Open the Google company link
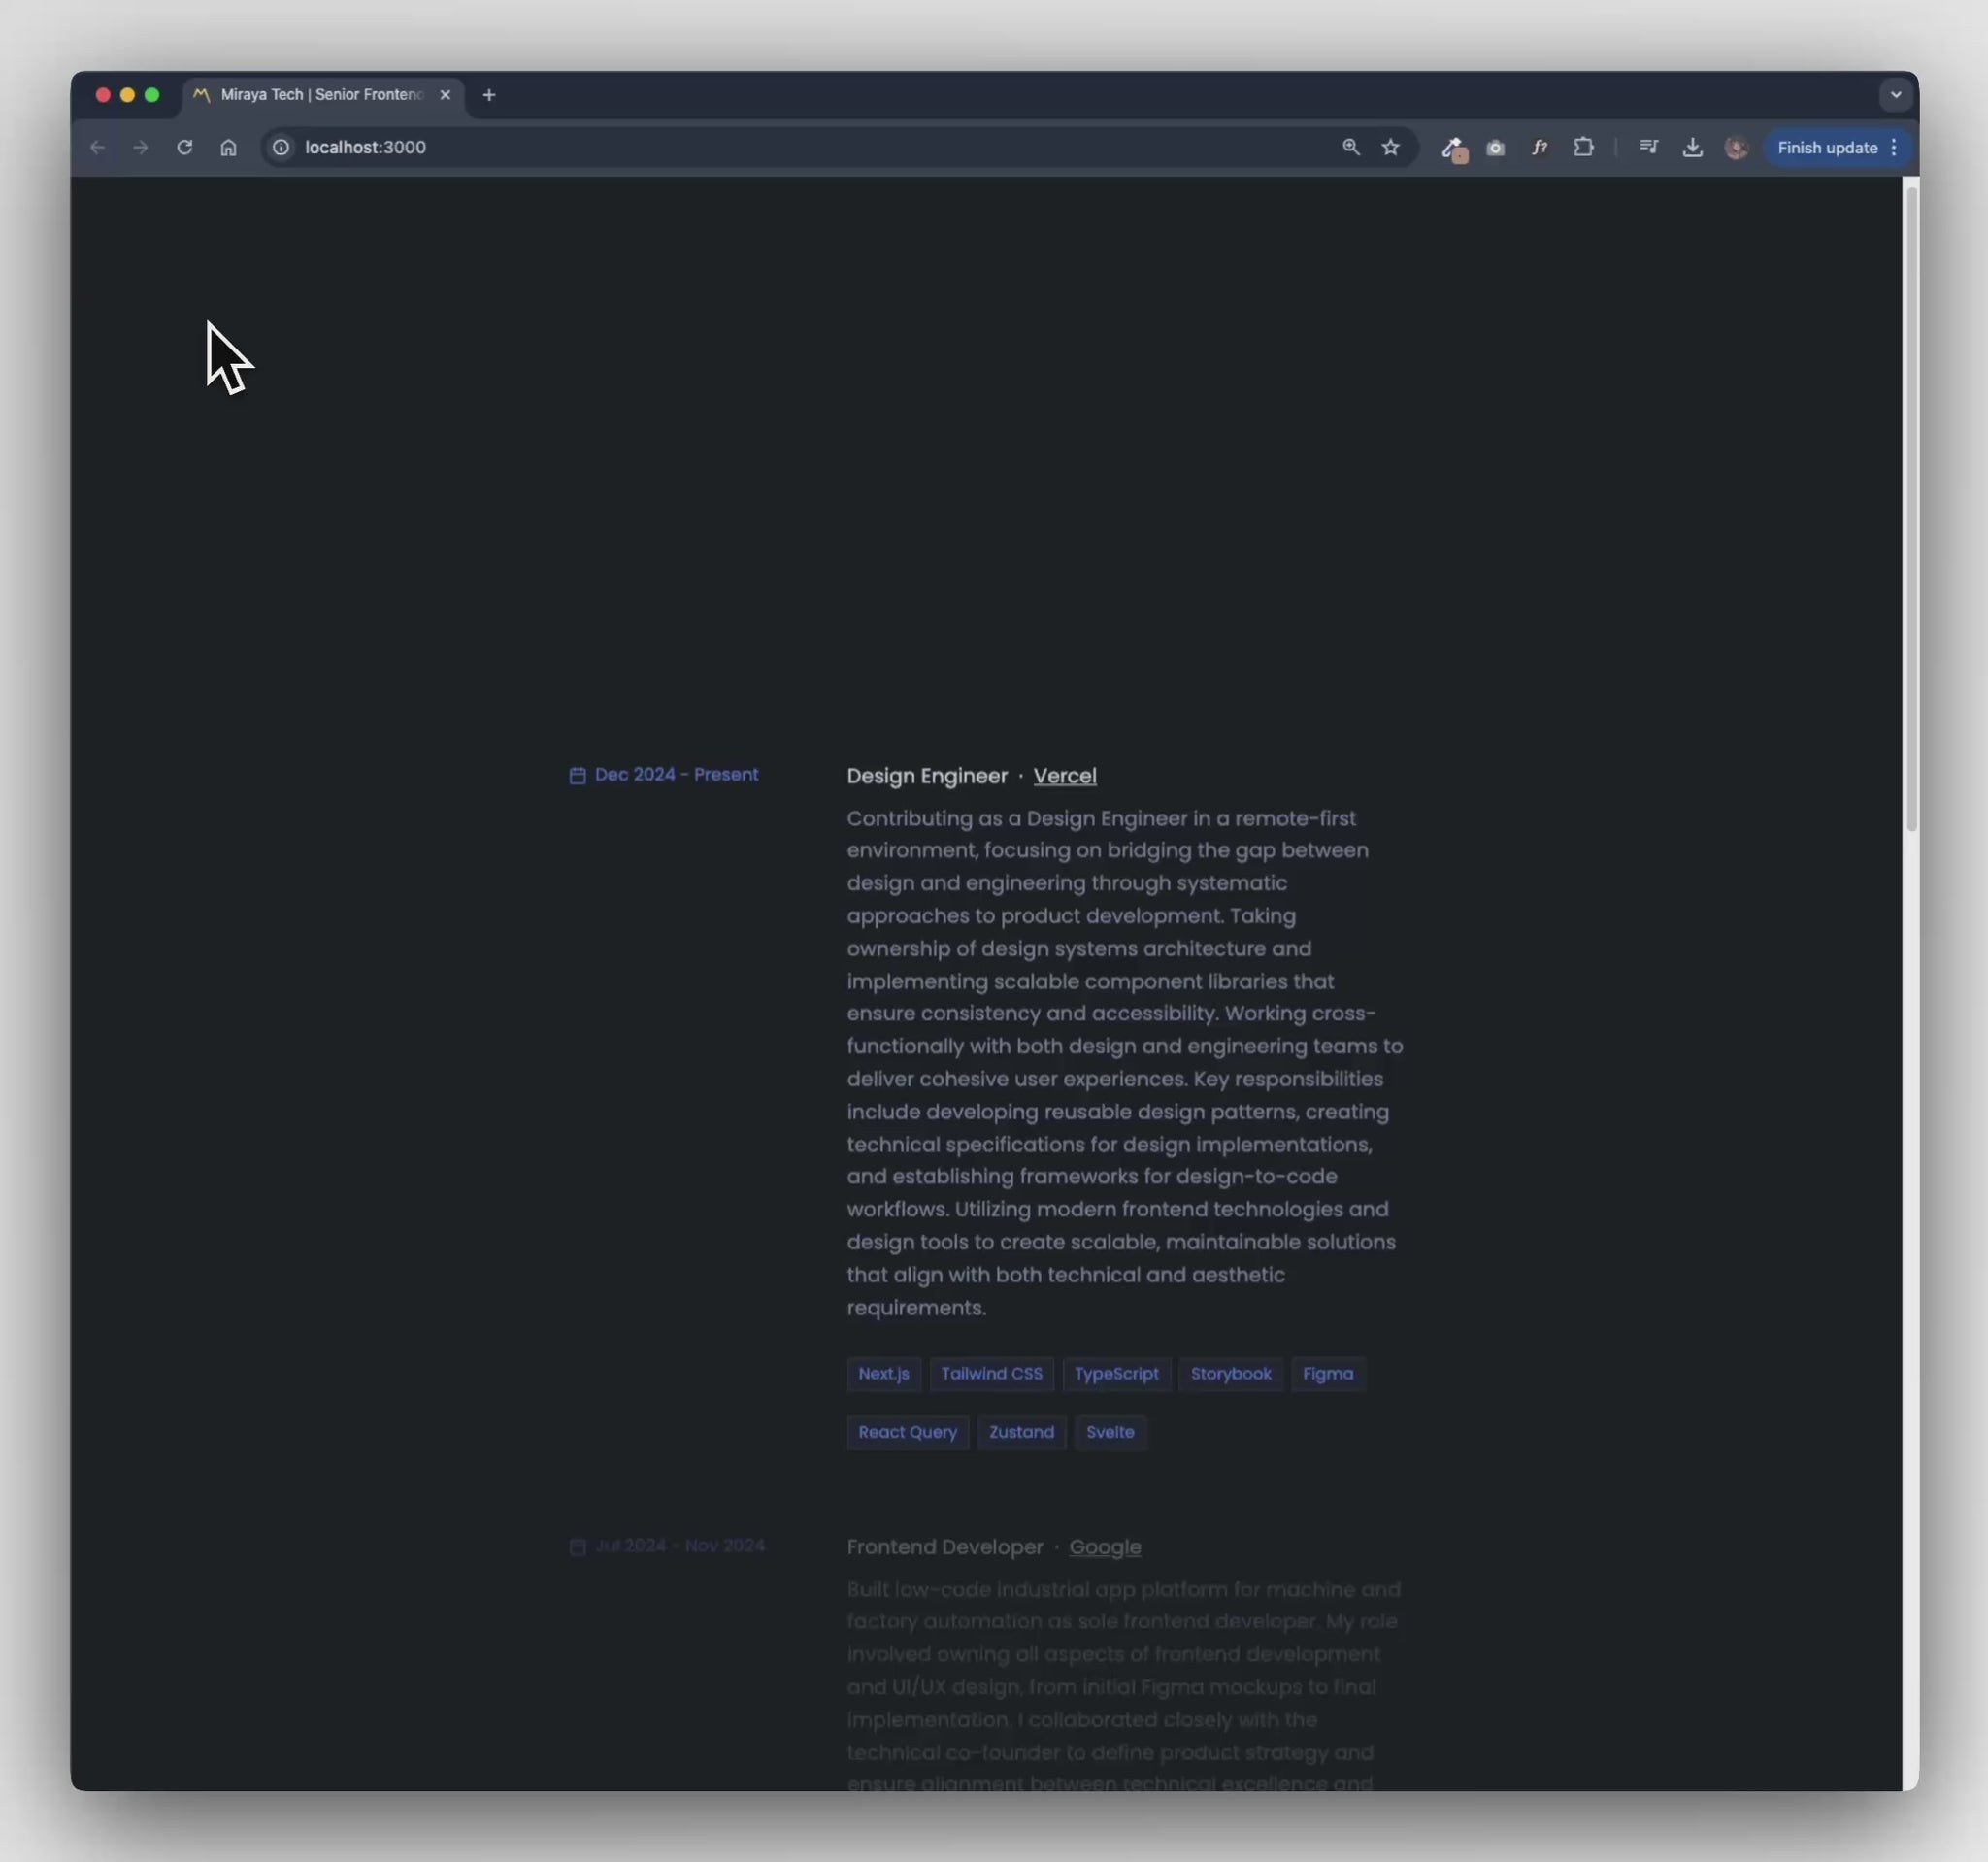Viewport: 1988px width, 1862px height. 1104,1547
